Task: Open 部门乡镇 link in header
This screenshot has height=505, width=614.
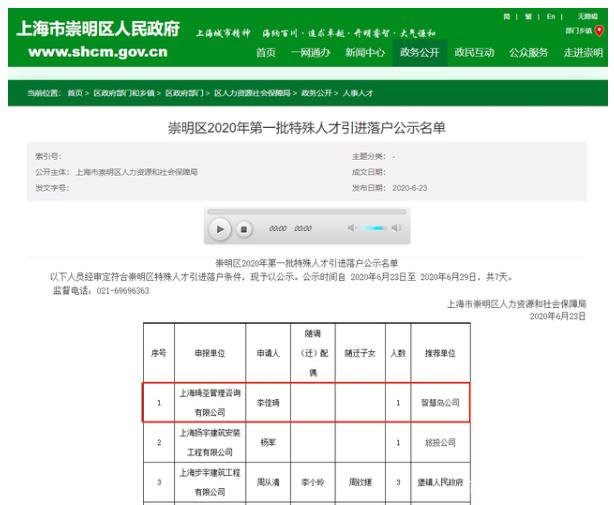Action: pyautogui.click(x=579, y=31)
